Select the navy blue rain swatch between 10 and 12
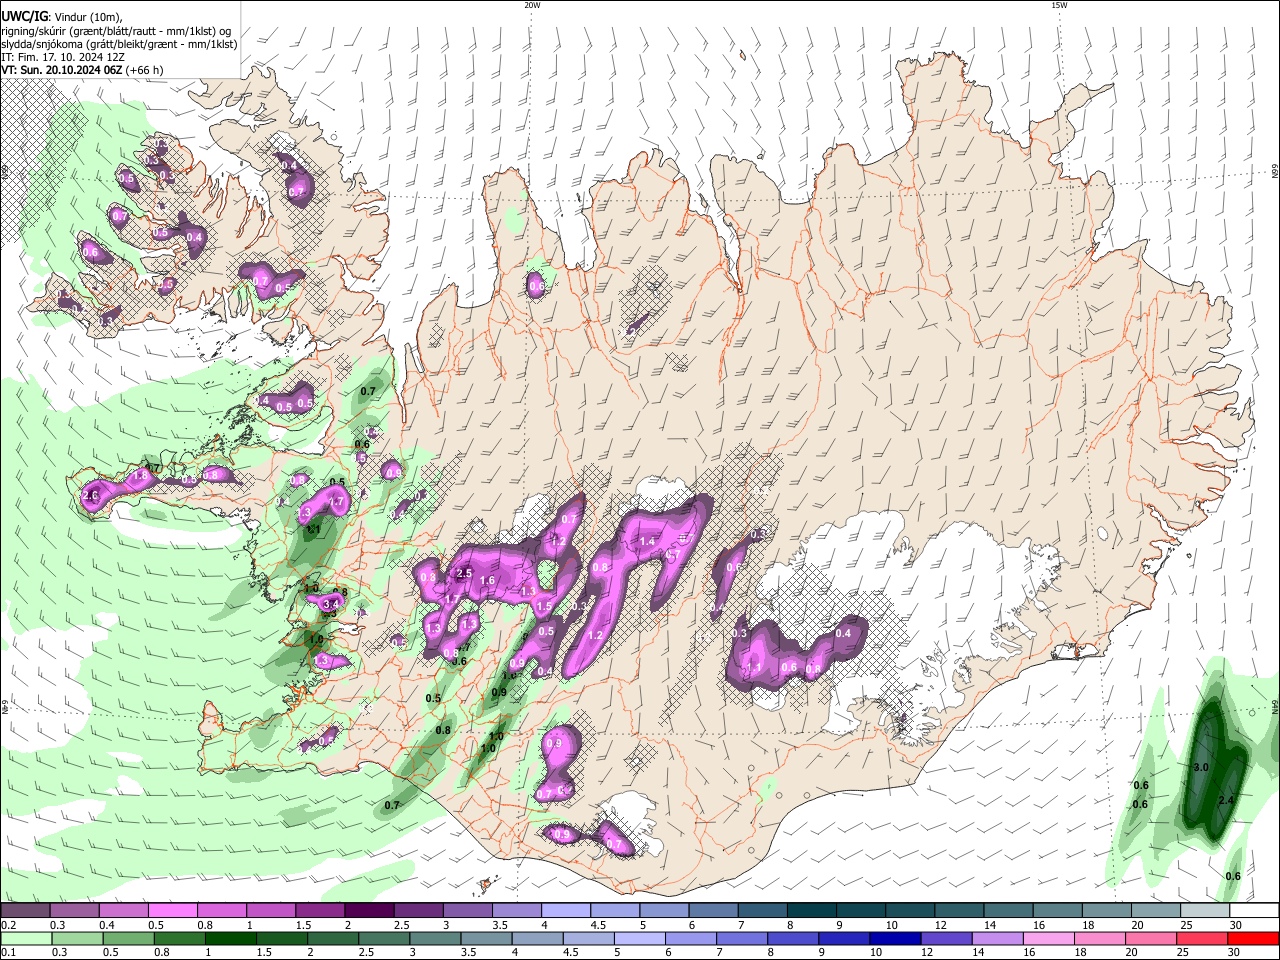 895,939
